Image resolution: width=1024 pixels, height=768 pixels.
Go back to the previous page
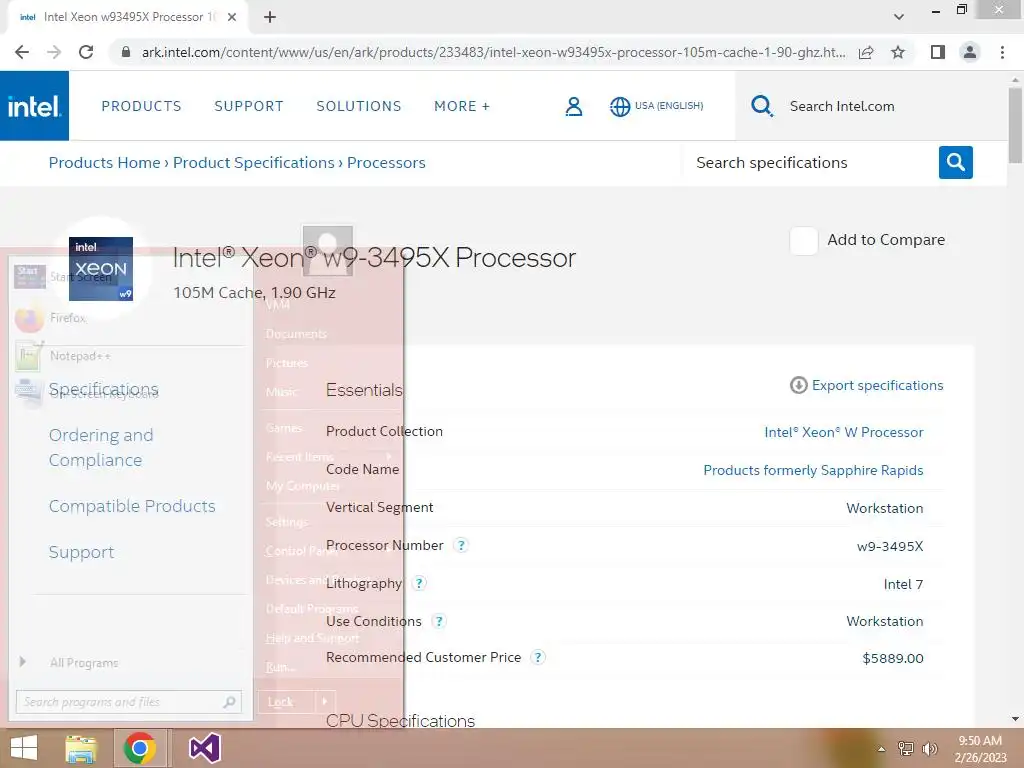pyautogui.click(x=22, y=52)
